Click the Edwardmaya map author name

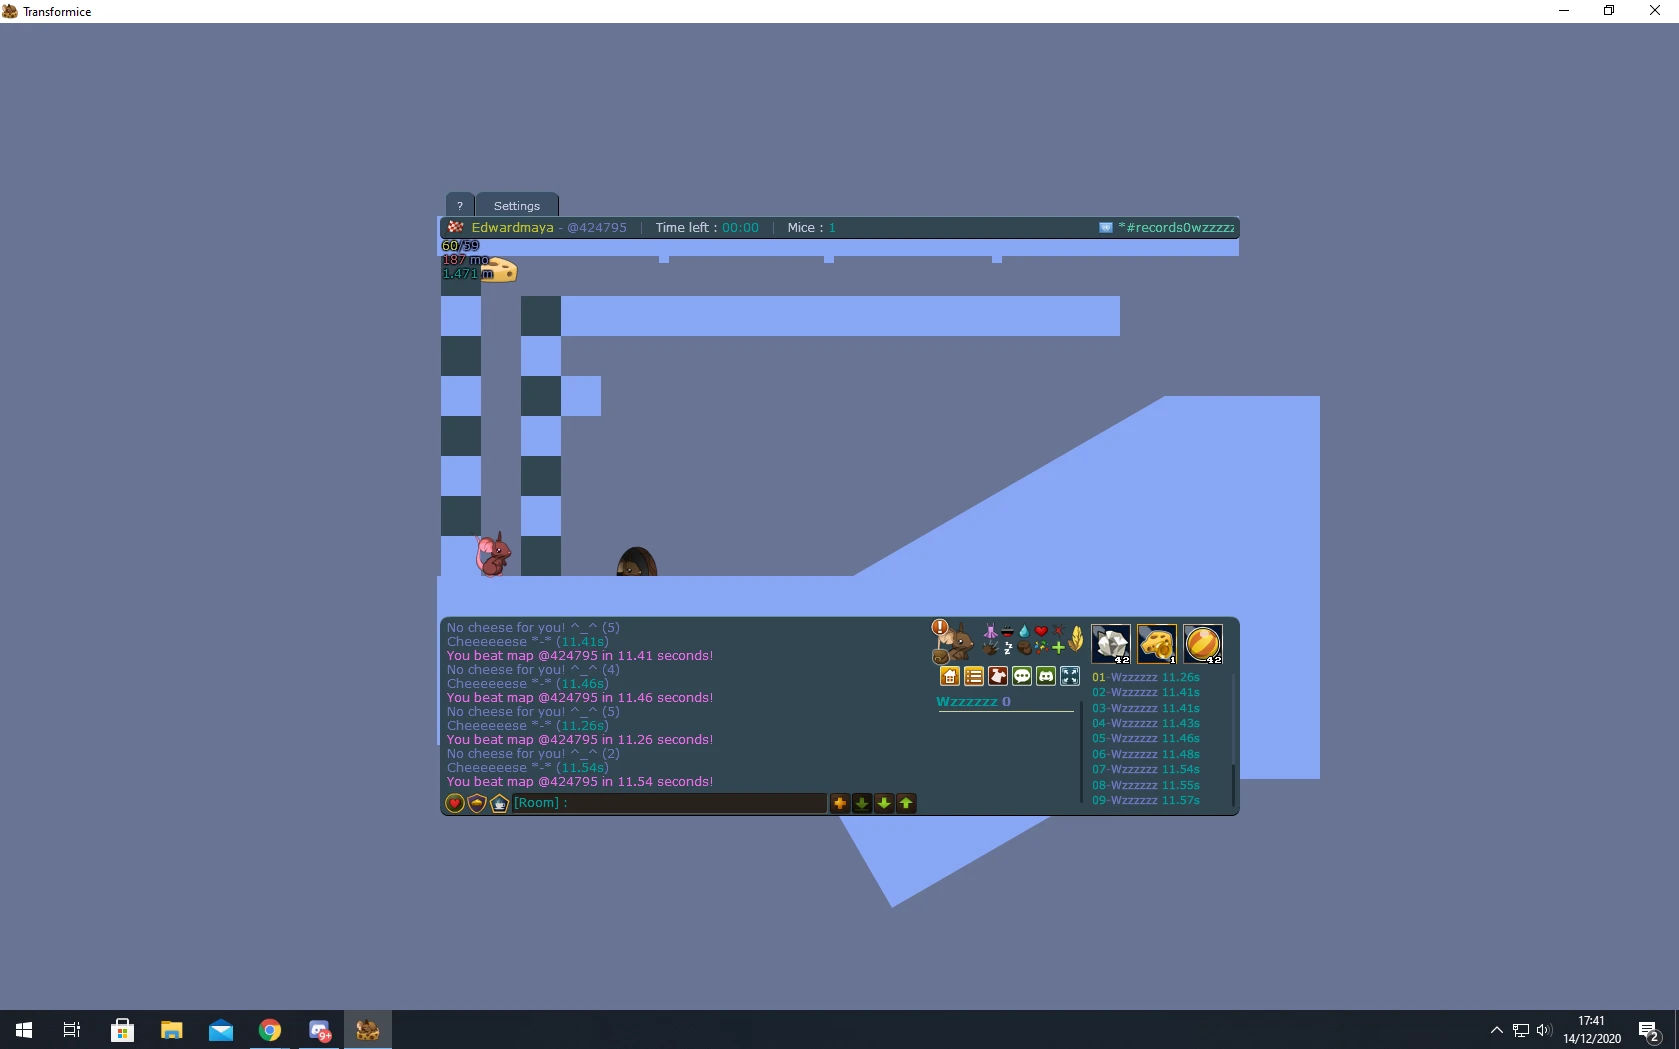click(x=512, y=228)
